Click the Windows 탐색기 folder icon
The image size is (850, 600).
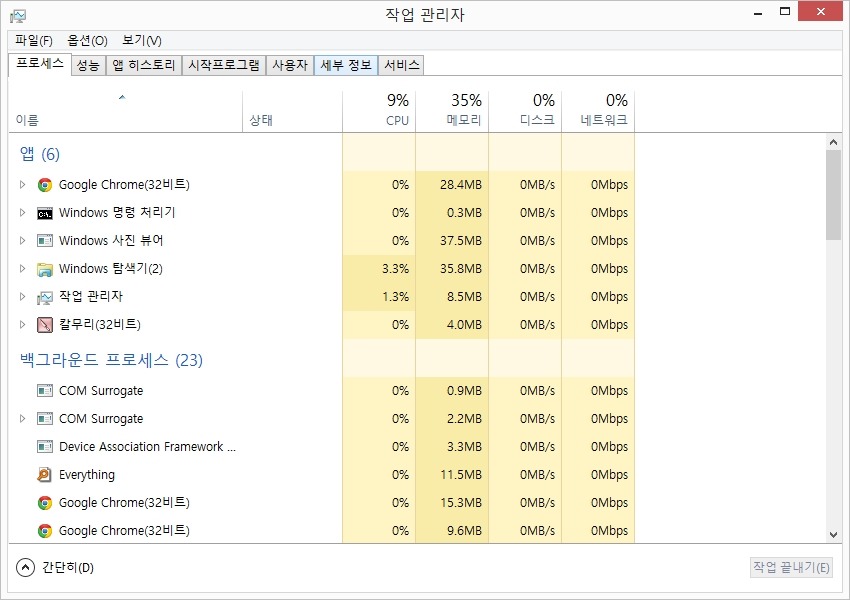(x=44, y=269)
